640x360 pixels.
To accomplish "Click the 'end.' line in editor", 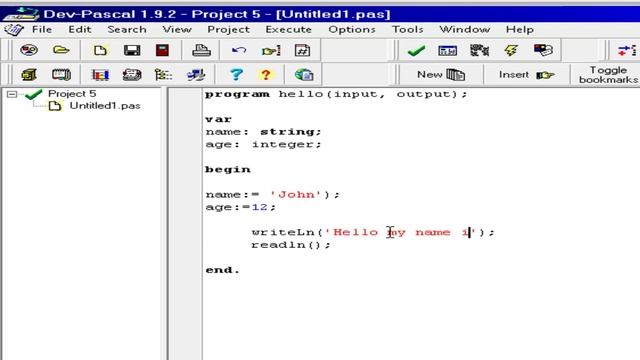I will (x=222, y=270).
